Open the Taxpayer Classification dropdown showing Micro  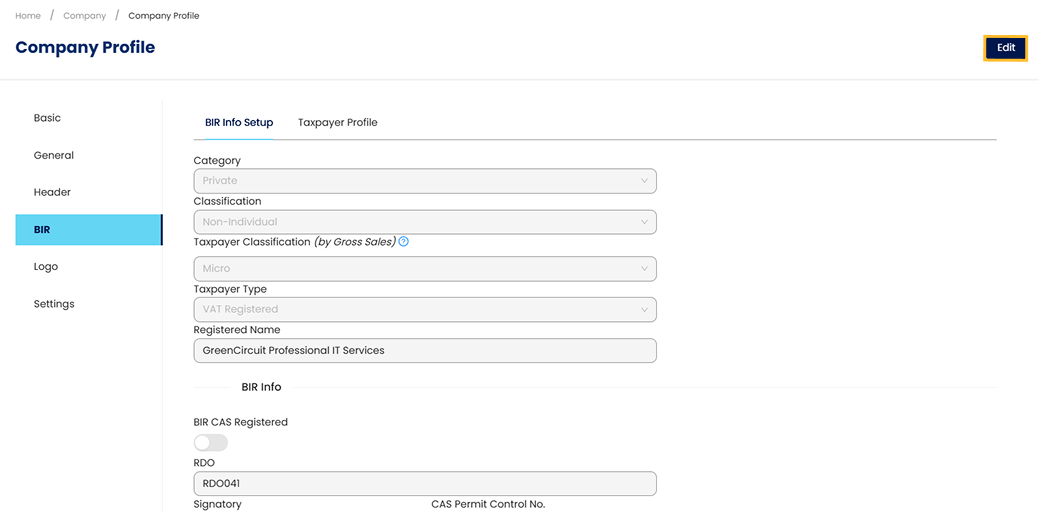pos(424,268)
